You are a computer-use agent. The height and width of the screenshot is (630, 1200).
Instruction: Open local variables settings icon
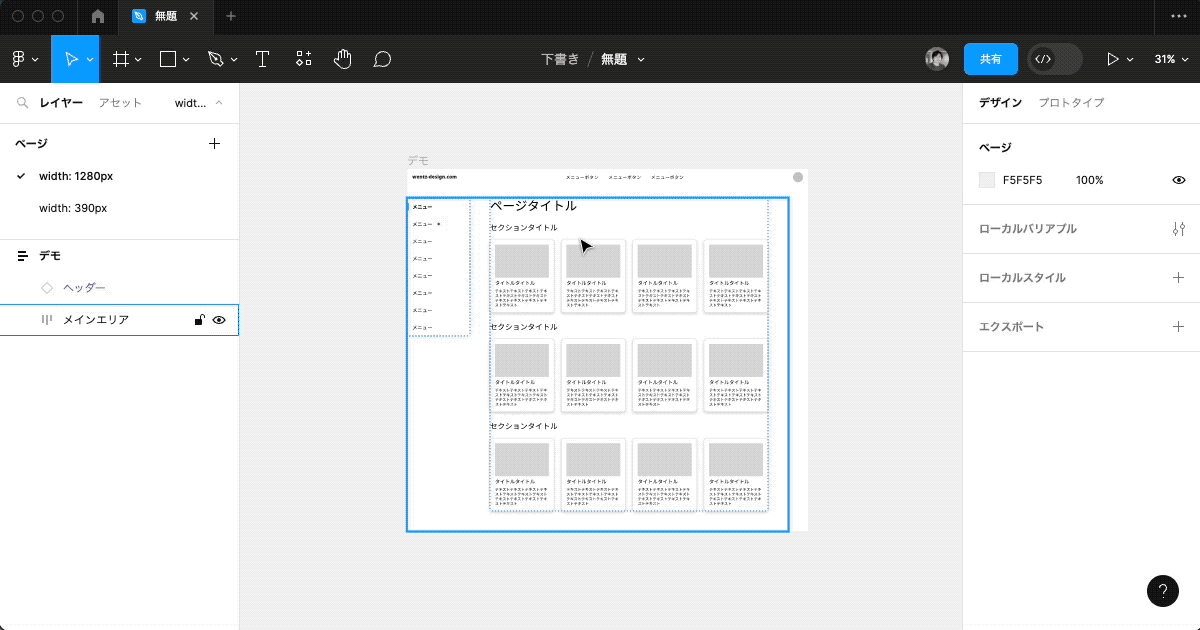tap(1178, 229)
